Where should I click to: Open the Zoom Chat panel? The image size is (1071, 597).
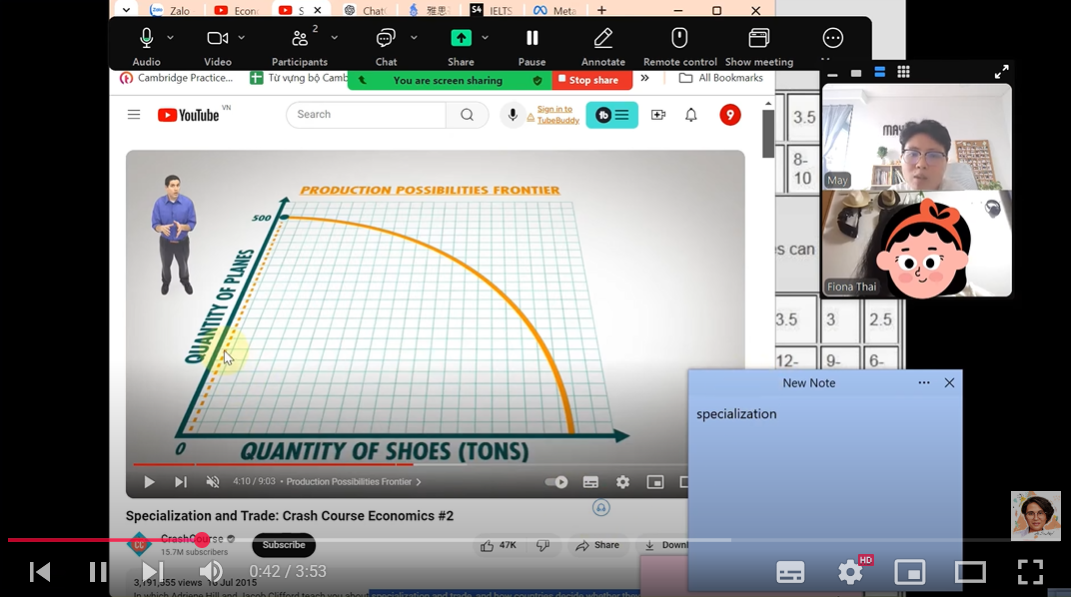(x=386, y=39)
